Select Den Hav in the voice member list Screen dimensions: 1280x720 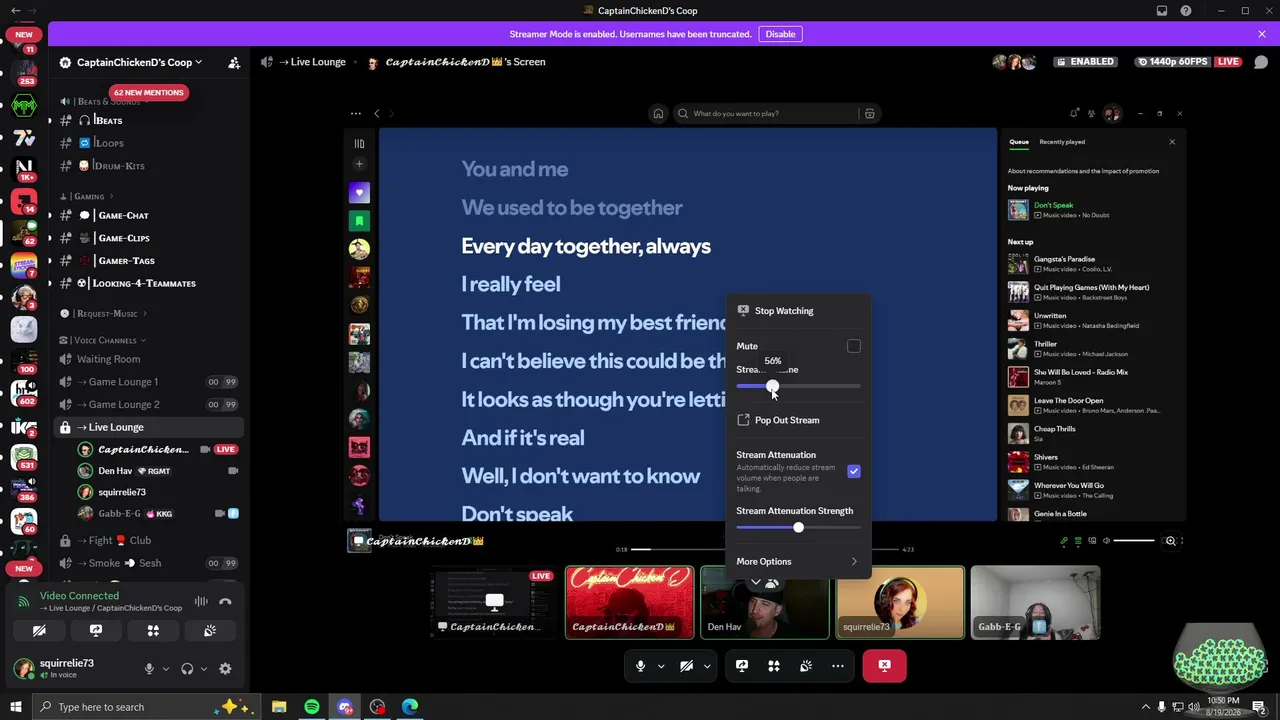tap(160, 471)
